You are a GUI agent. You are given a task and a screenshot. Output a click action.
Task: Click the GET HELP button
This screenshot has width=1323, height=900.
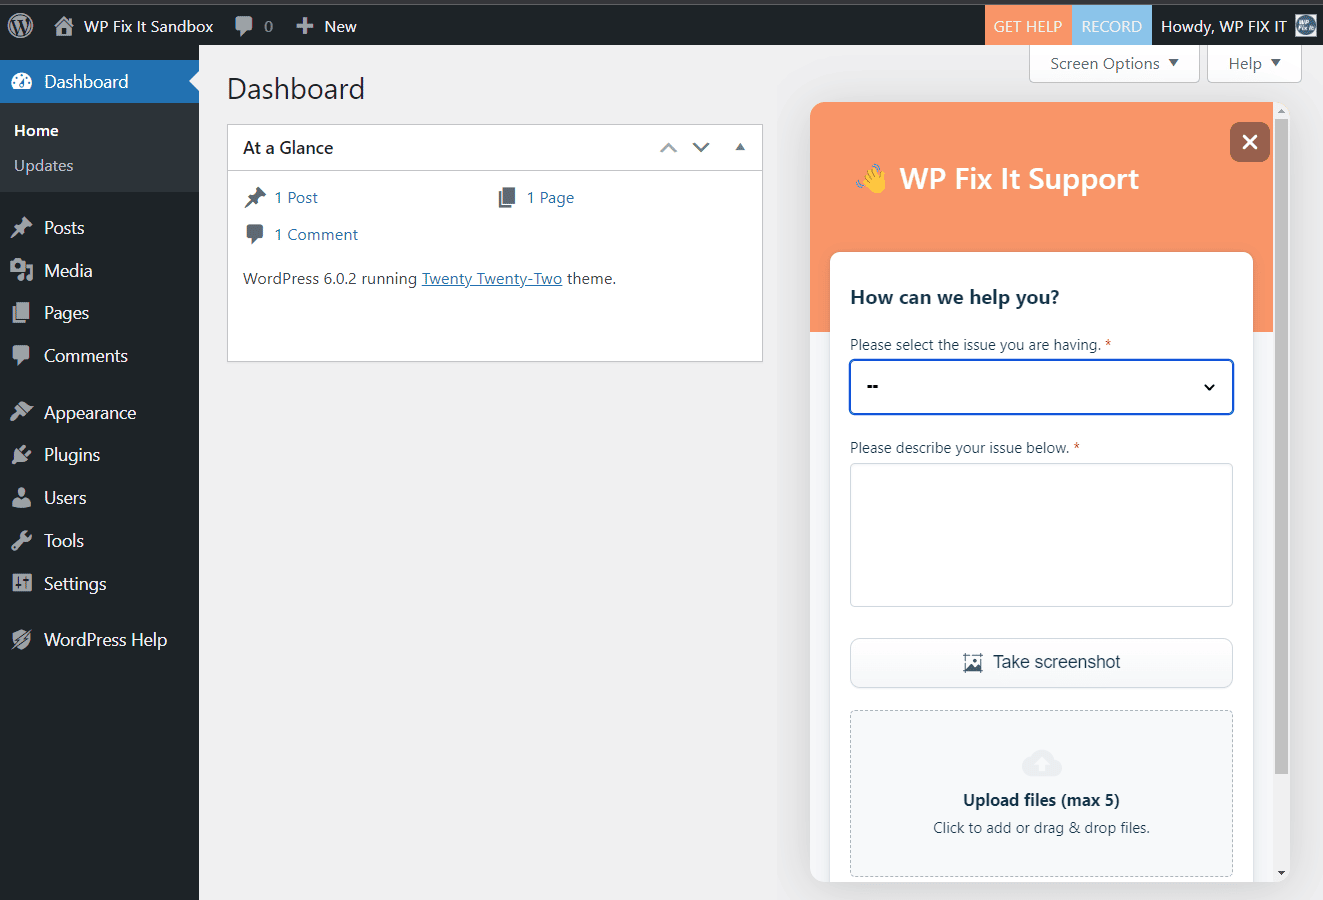pos(1028,26)
